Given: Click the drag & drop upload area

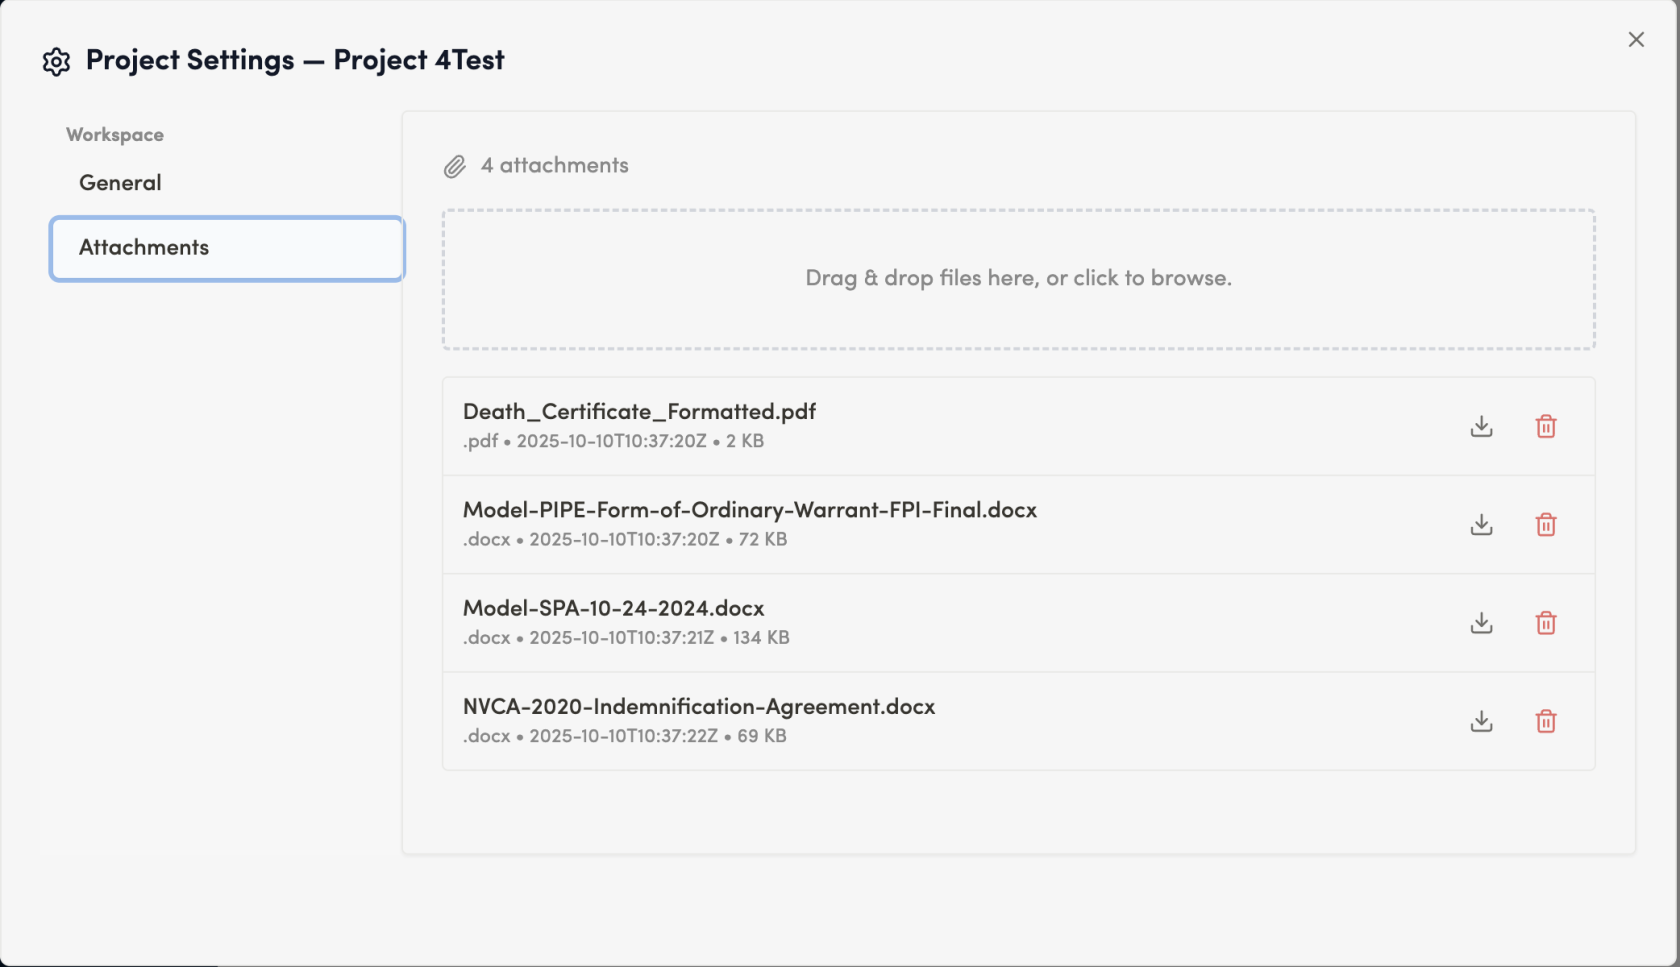Looking at the screenshot, I should (x=1018, y=279).
